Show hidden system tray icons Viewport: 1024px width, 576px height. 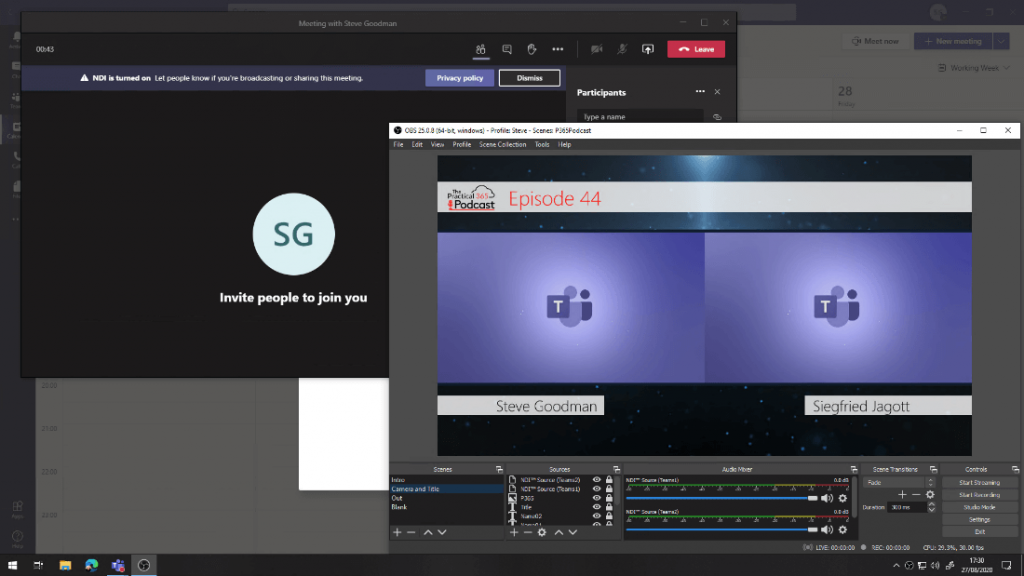[896, 566]
